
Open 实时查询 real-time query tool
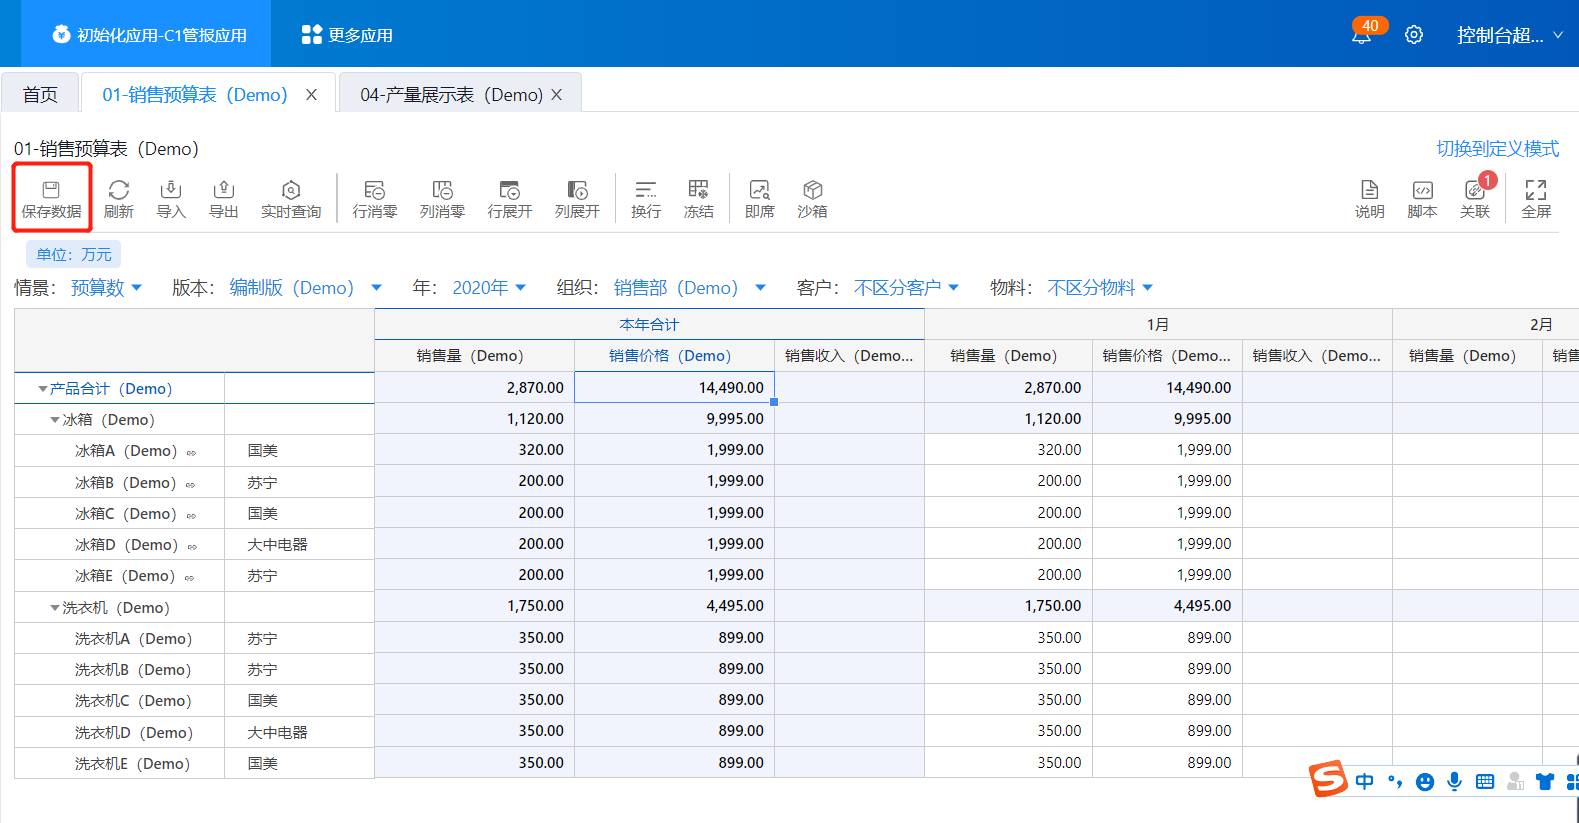290,198
